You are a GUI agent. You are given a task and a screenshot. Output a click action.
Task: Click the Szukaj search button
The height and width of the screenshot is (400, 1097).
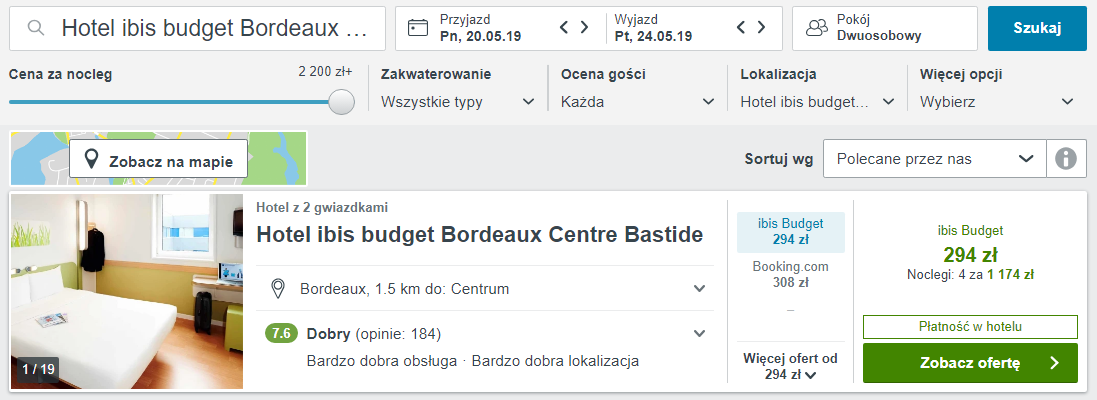coord(1037,28)
